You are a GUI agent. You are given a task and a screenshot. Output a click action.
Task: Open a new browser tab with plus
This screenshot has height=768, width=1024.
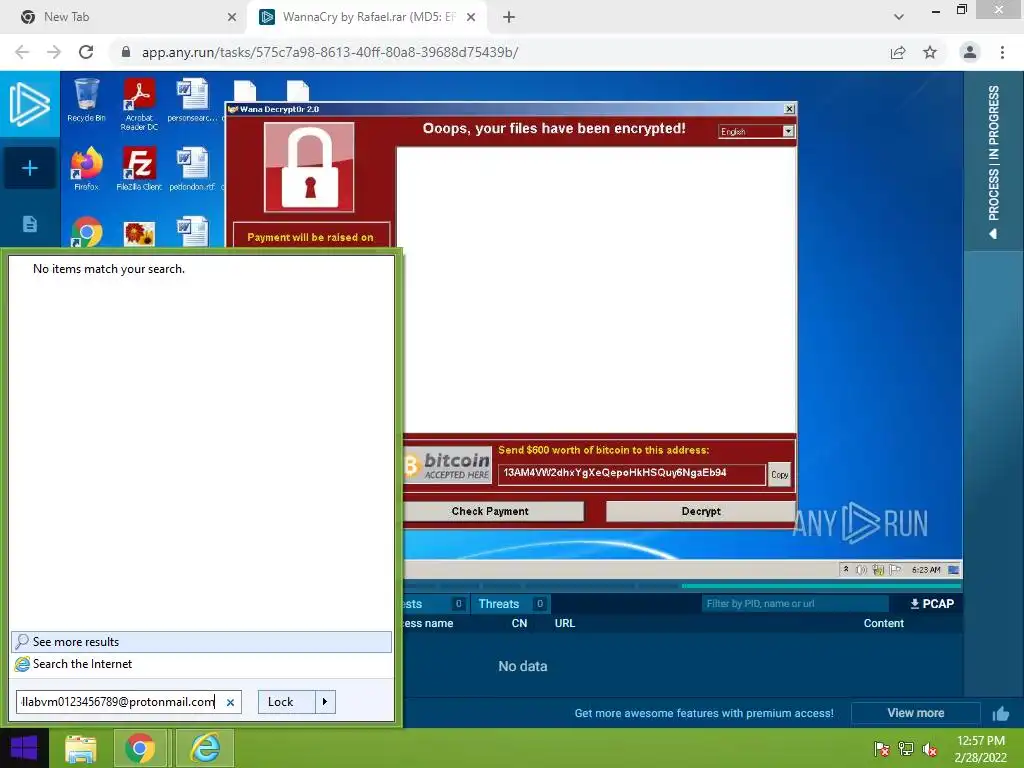click(509, 17)
